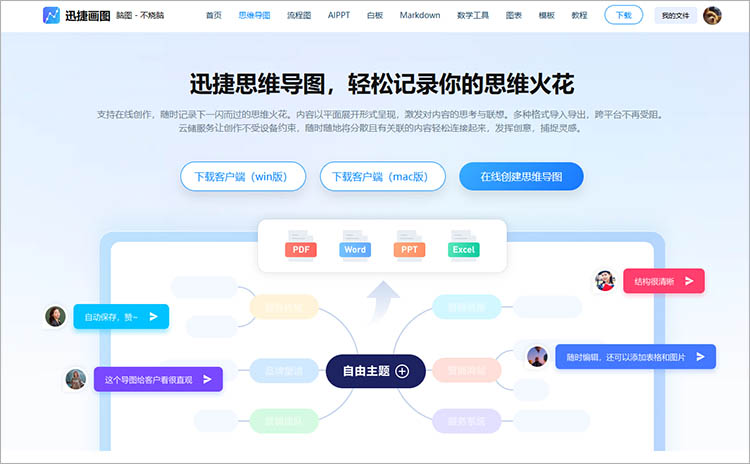Open the 白板 nav item
Image resolution: width=750 pixels, height=464 pixels.
pyautogui.click(x=375, y=15)
